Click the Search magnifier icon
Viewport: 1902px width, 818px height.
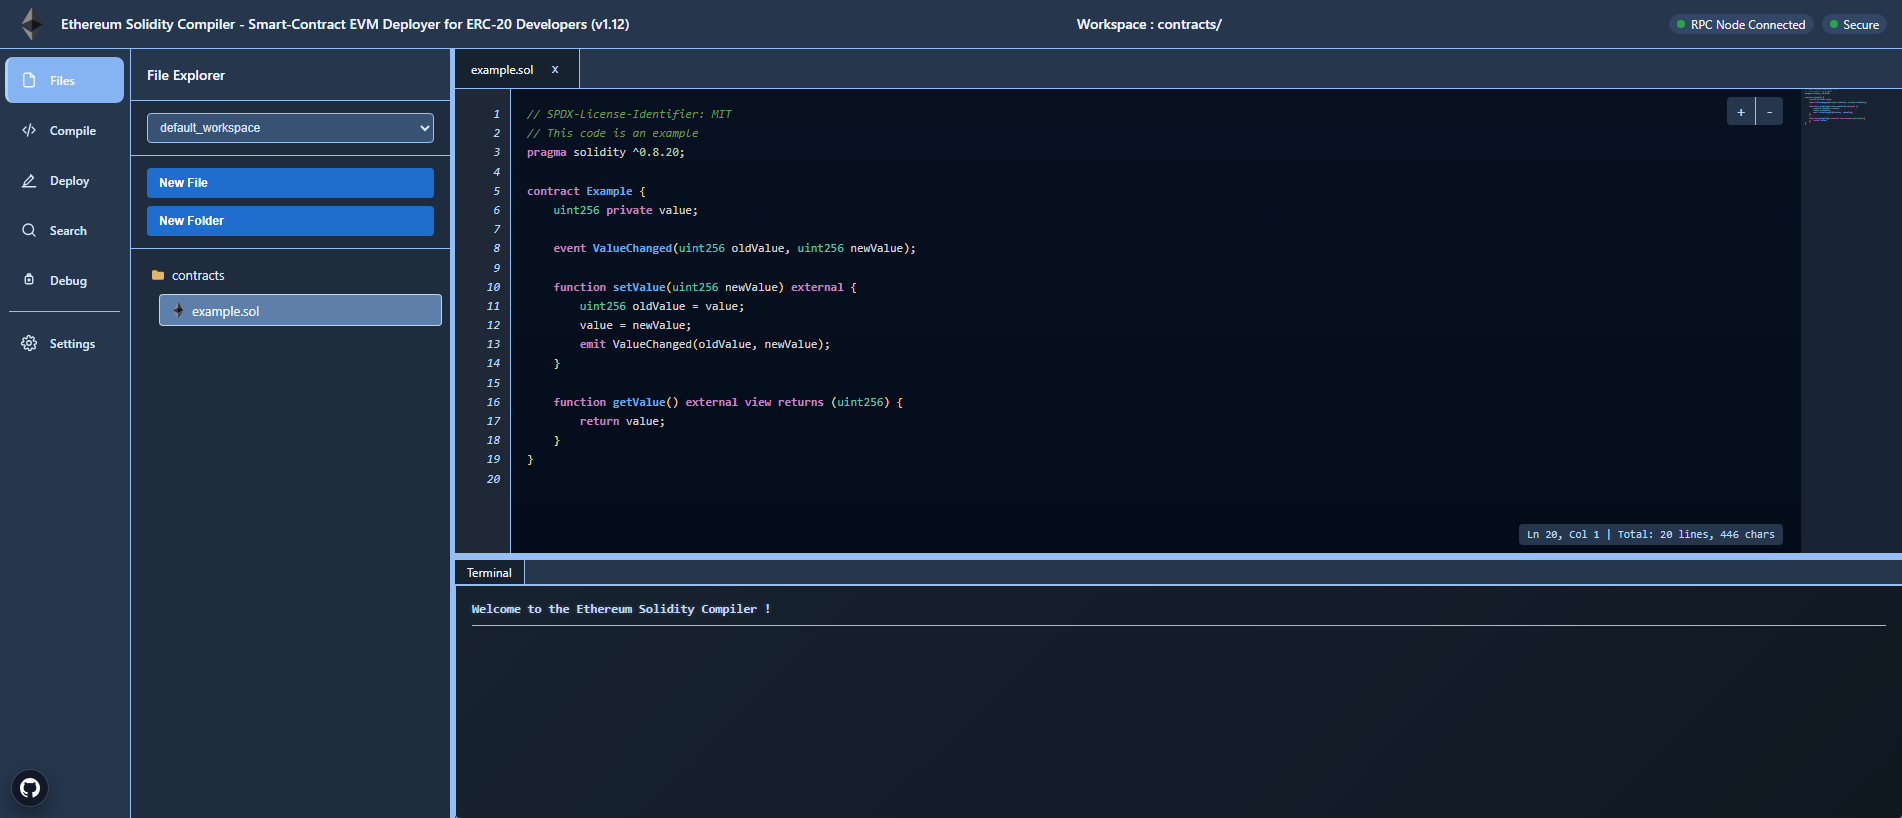click(x=29, y=230)
